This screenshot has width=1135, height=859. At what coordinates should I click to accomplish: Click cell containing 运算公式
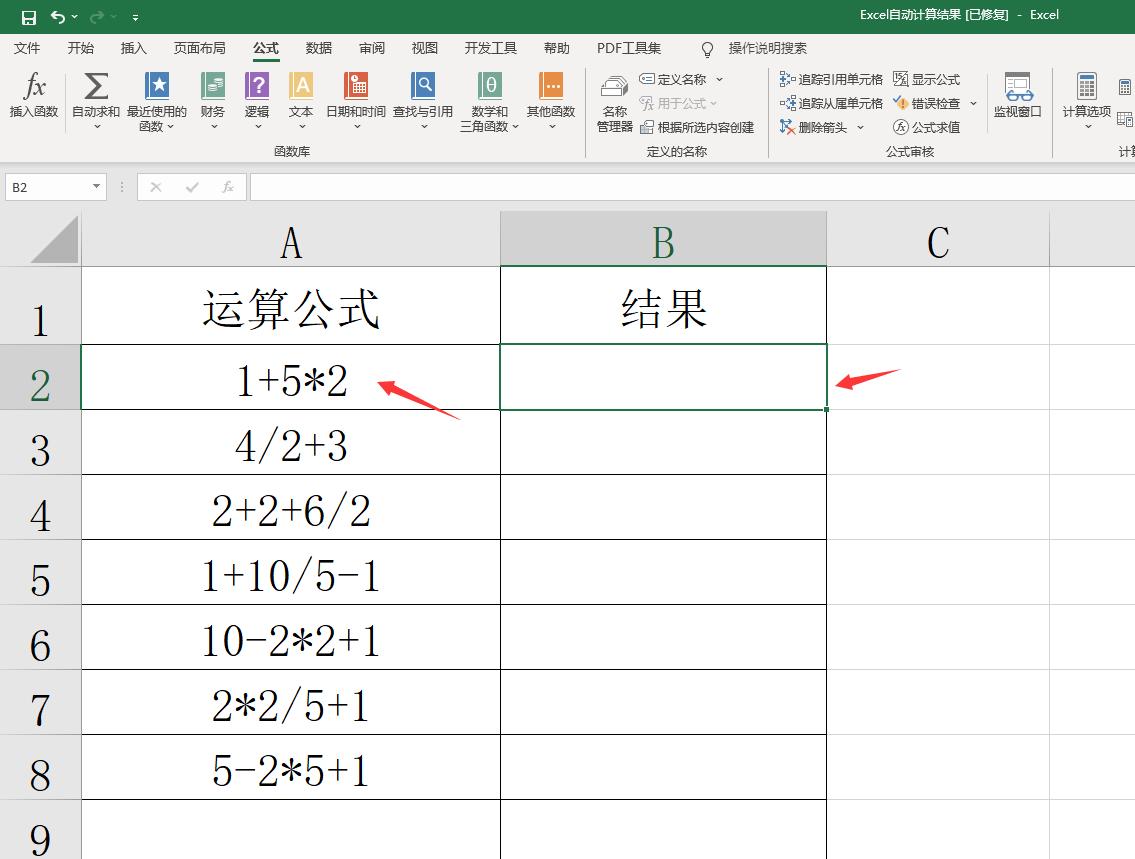pos(290,305)
